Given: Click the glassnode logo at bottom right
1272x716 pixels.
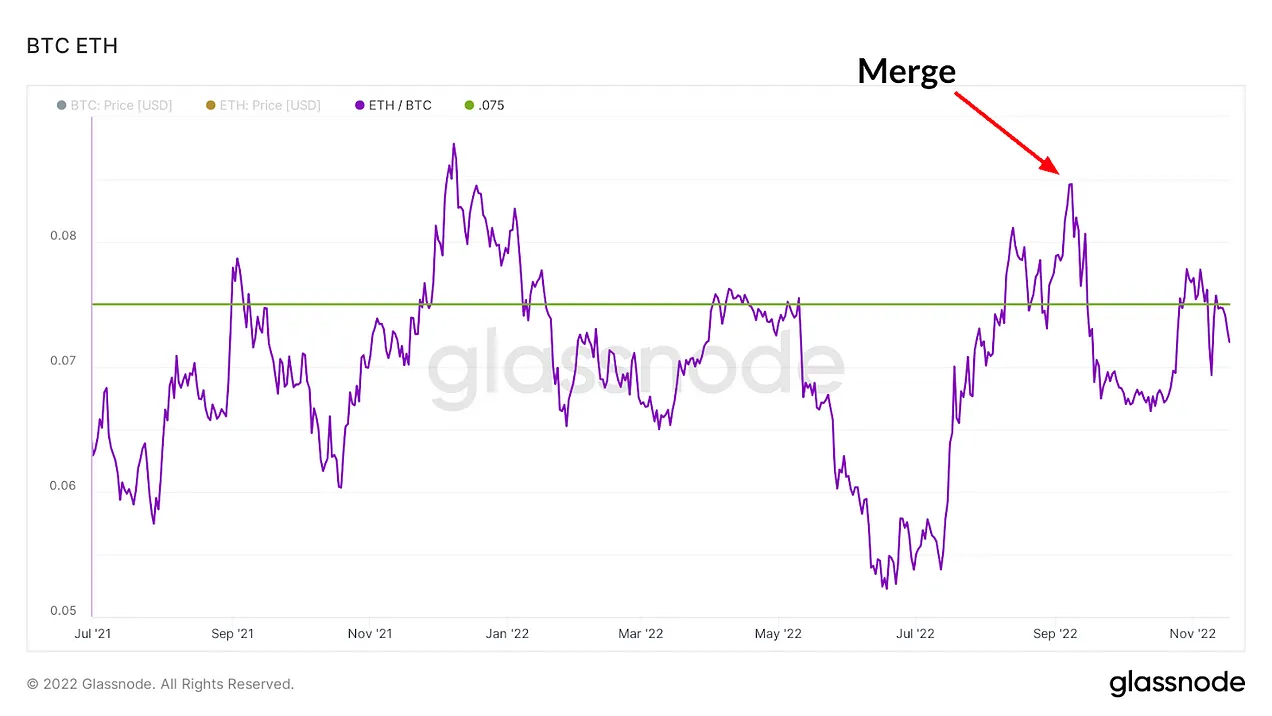Looking at the screenshot, I should pyautogui.click(x=1177, y=684).
